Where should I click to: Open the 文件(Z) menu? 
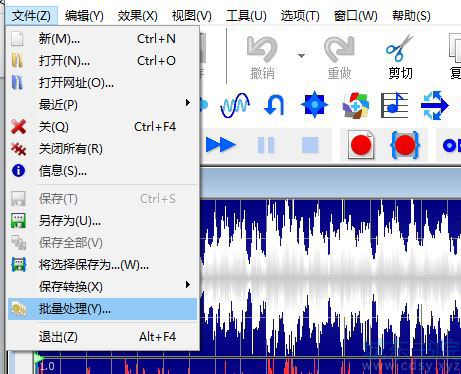31,16
